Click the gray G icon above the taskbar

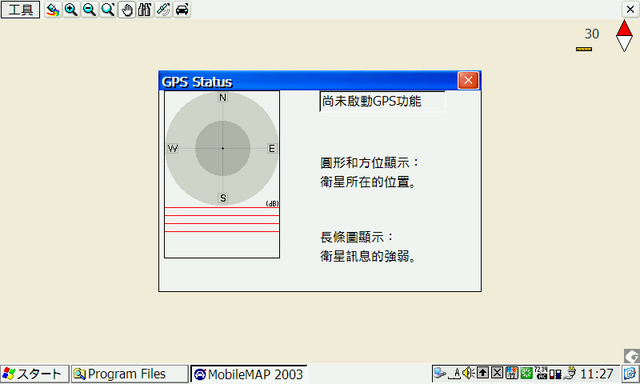click(632, 356)
